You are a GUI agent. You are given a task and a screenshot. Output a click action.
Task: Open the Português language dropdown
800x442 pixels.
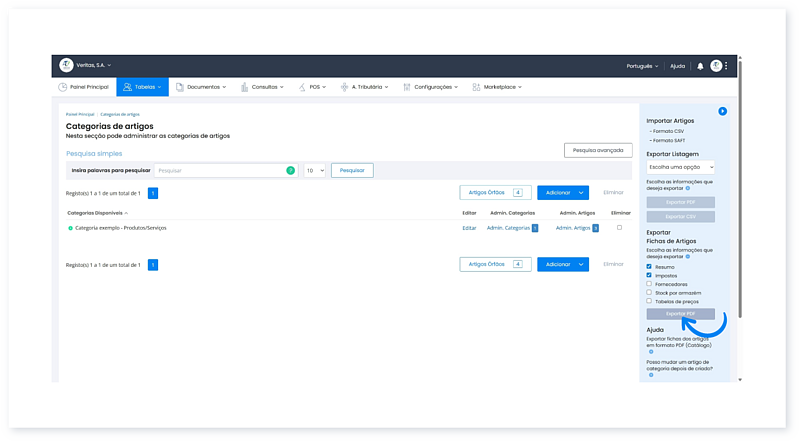click(640, 66)
